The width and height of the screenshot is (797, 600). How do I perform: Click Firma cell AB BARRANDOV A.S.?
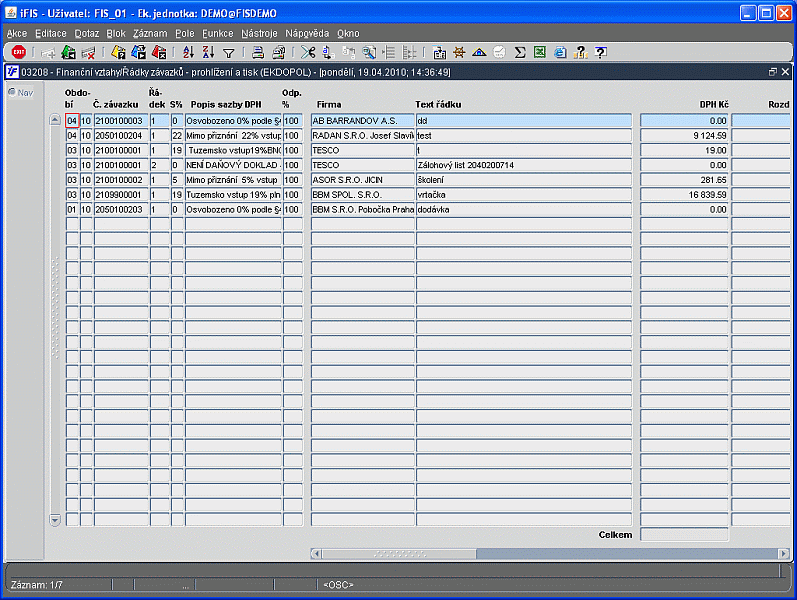(x=362, y=121)
